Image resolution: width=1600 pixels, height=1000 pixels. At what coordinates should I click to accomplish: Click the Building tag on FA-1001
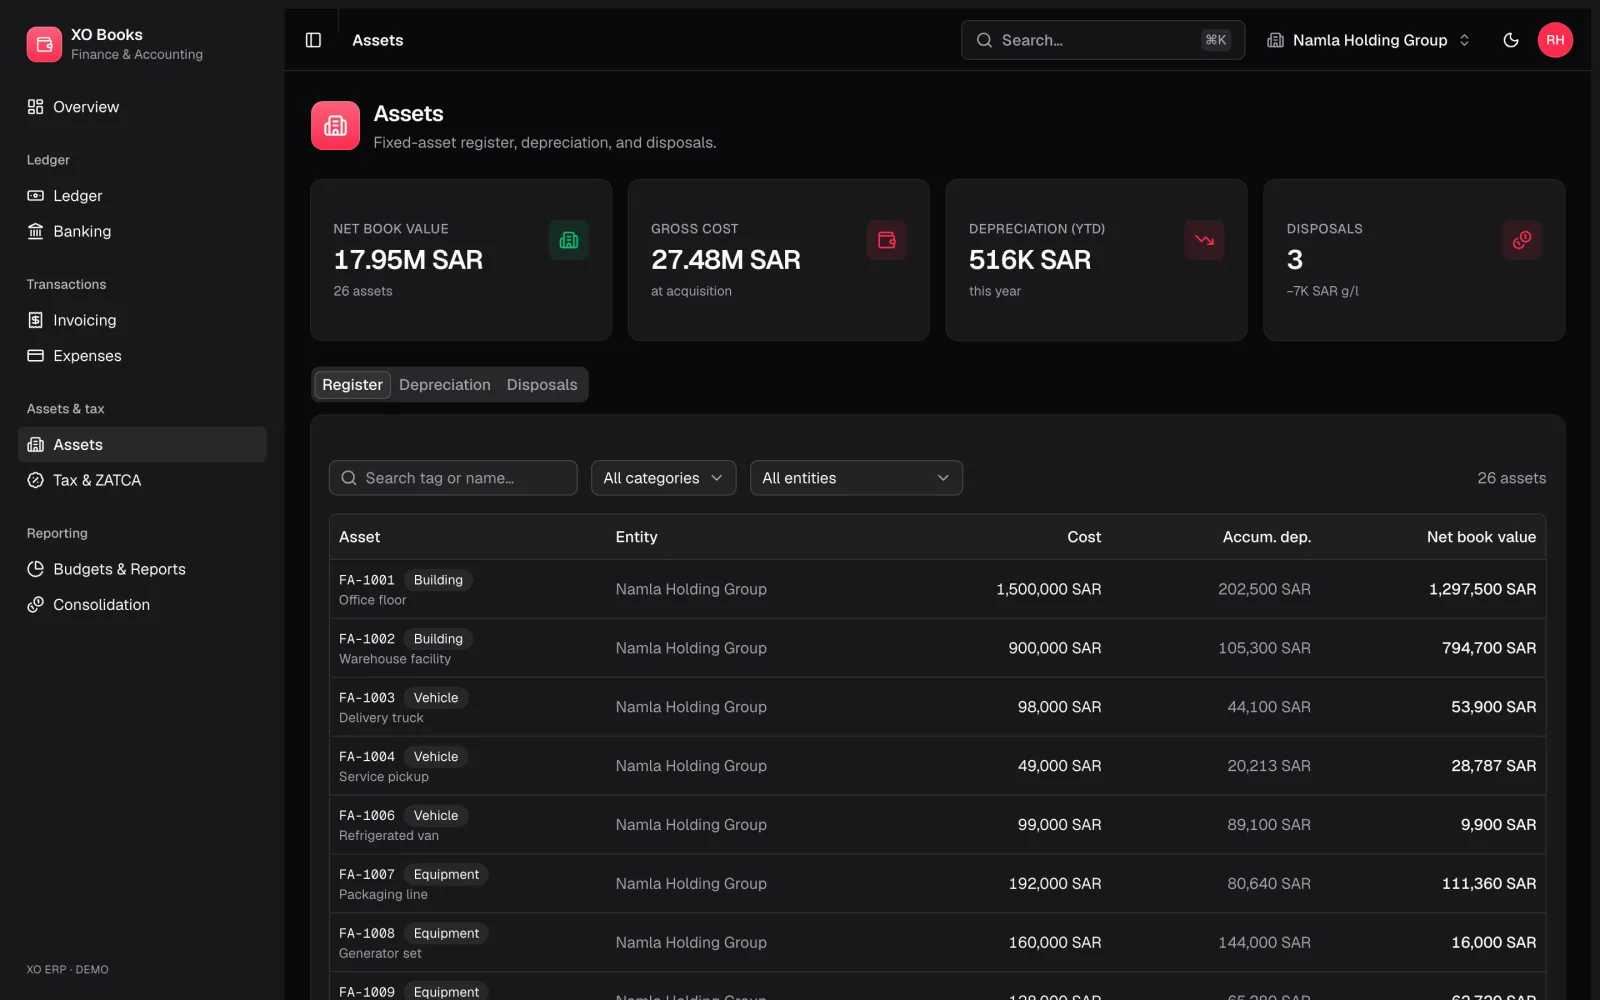tap(438, 580)
